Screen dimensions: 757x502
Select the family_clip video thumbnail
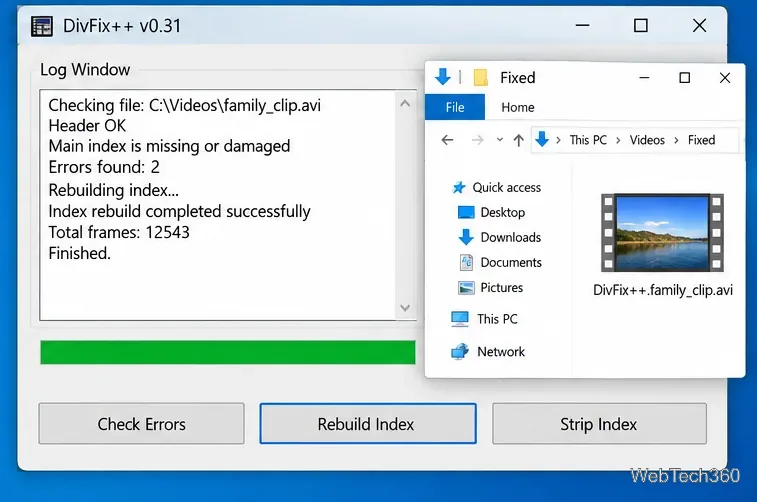tap(662, 233)
